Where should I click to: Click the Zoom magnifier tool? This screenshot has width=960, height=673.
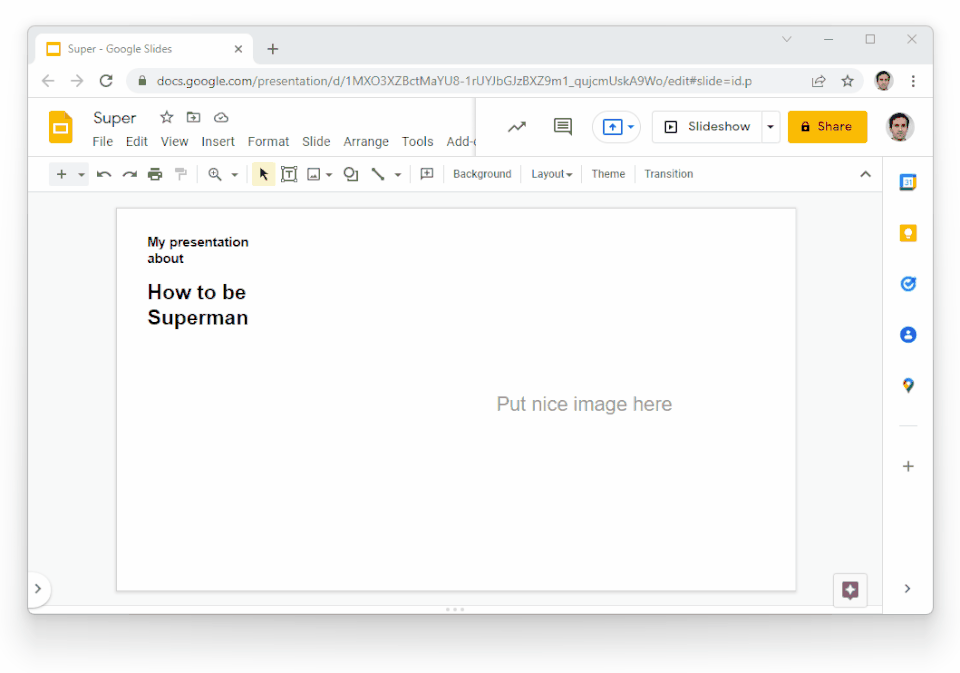(215, 175)
